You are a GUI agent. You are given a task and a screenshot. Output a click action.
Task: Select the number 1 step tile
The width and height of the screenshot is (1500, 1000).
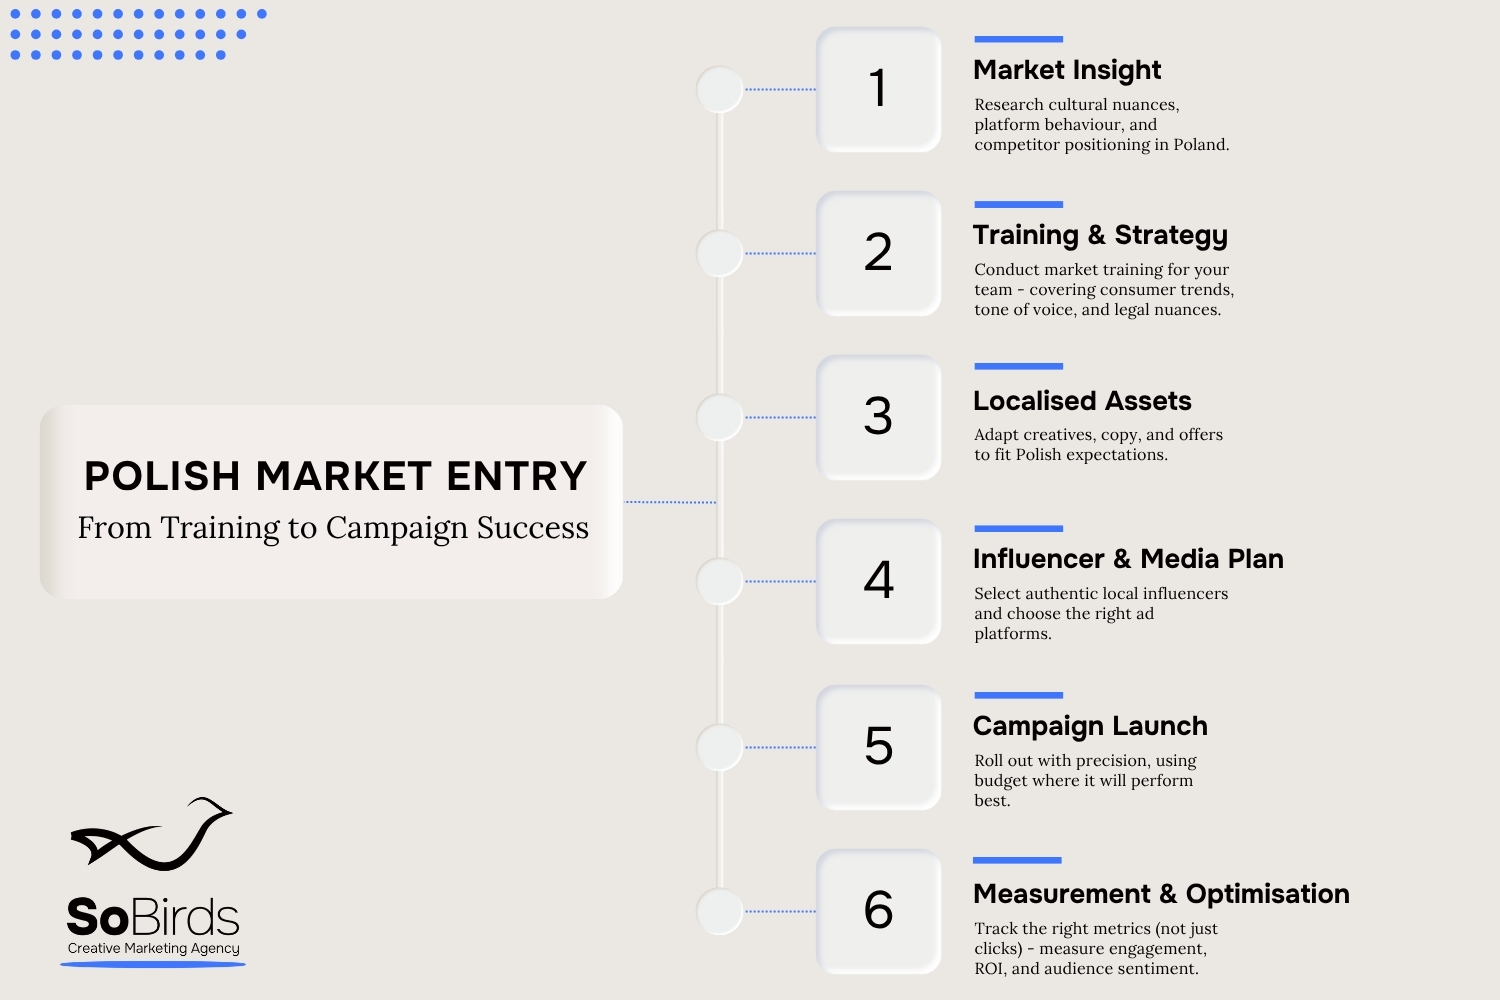coord(879,89)
